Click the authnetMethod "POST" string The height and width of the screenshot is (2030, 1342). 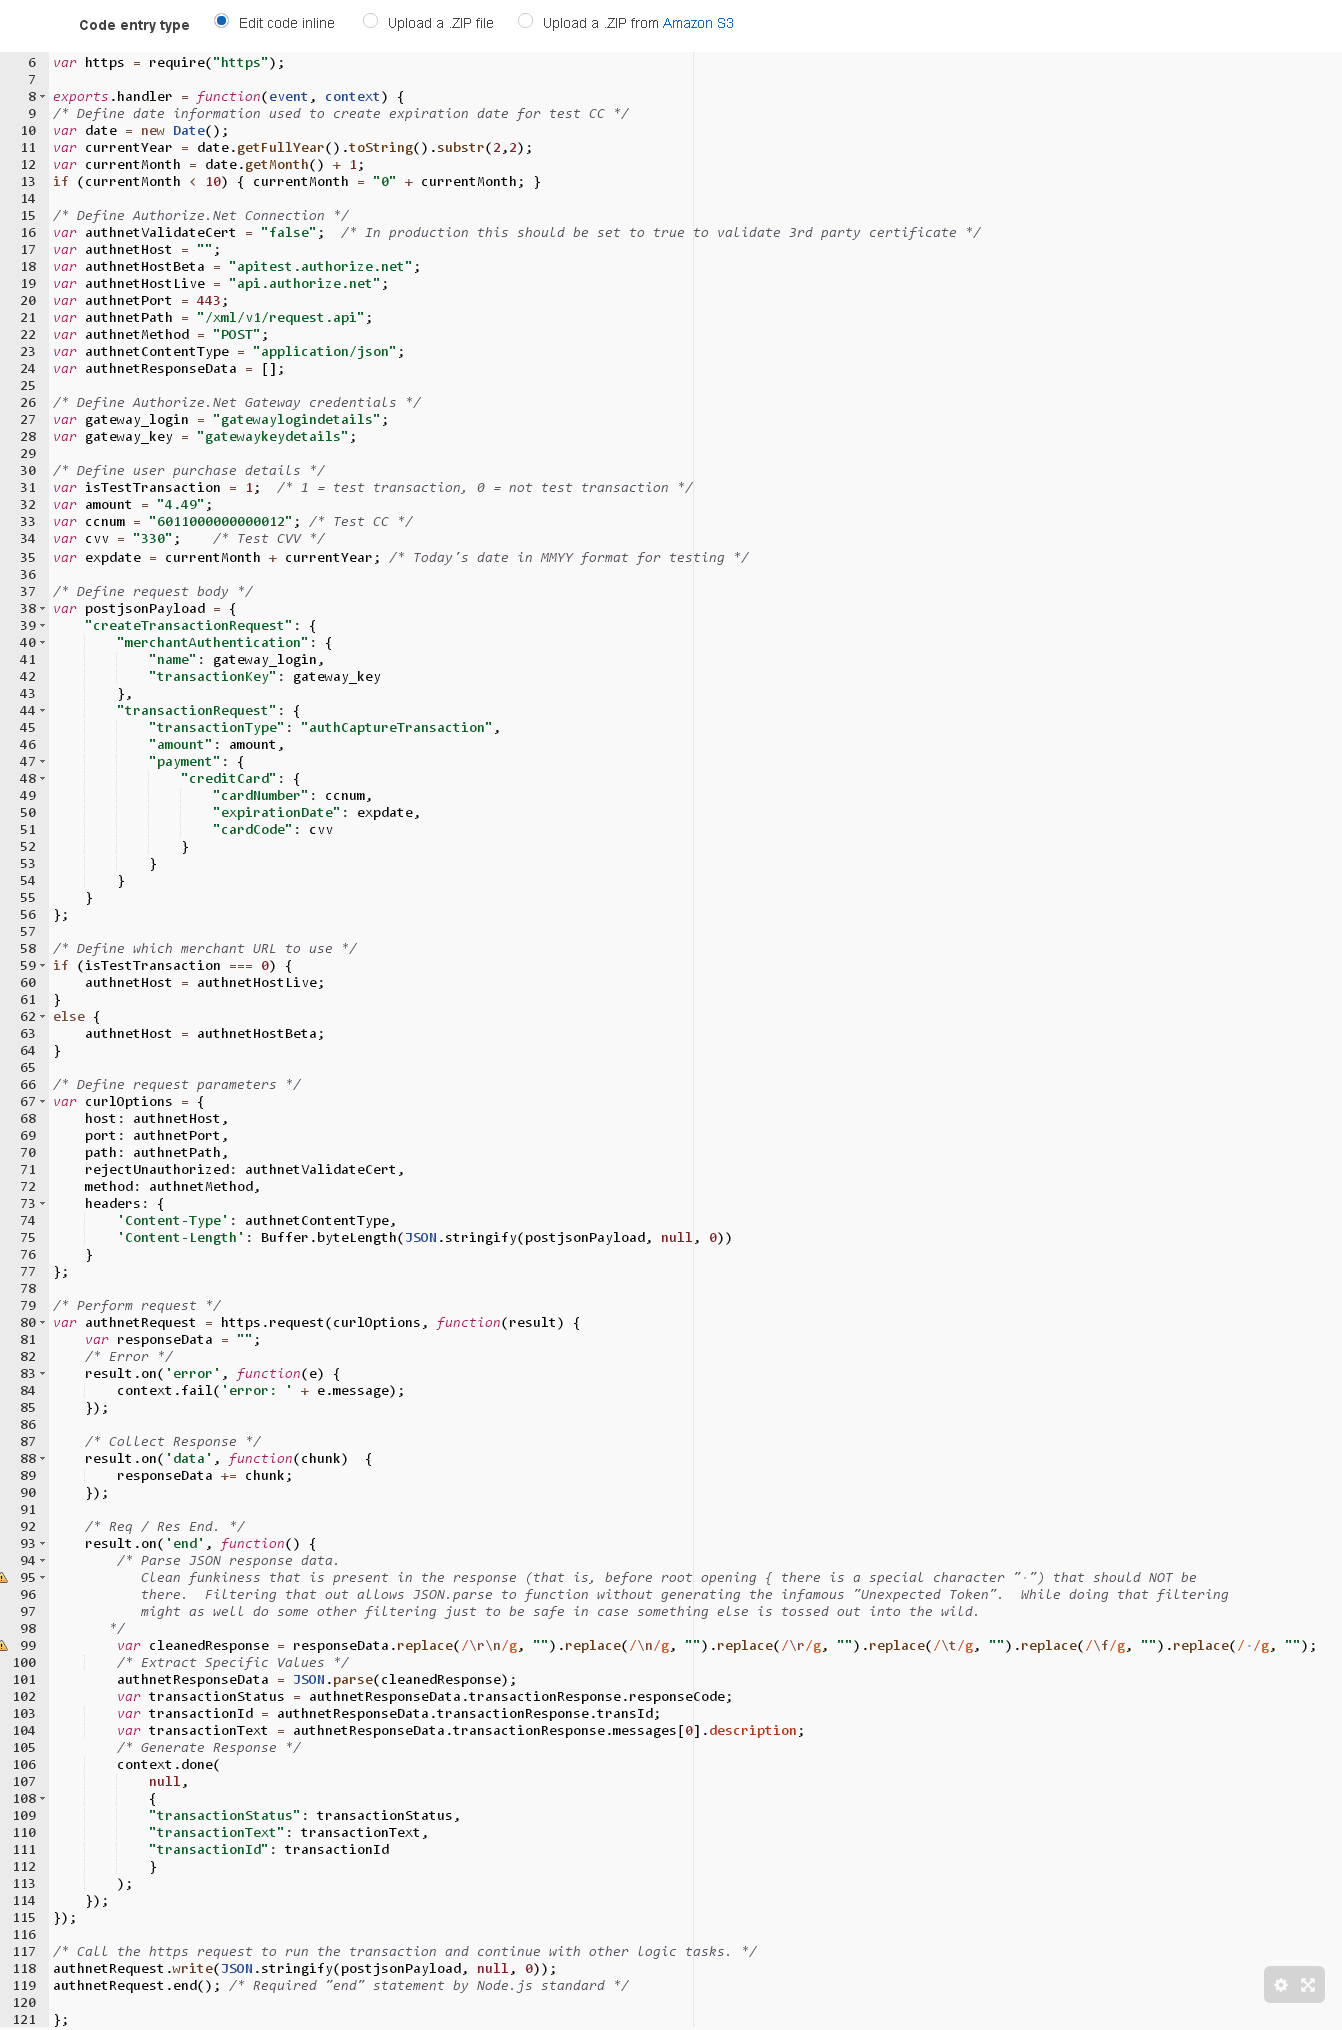[237, 334]
